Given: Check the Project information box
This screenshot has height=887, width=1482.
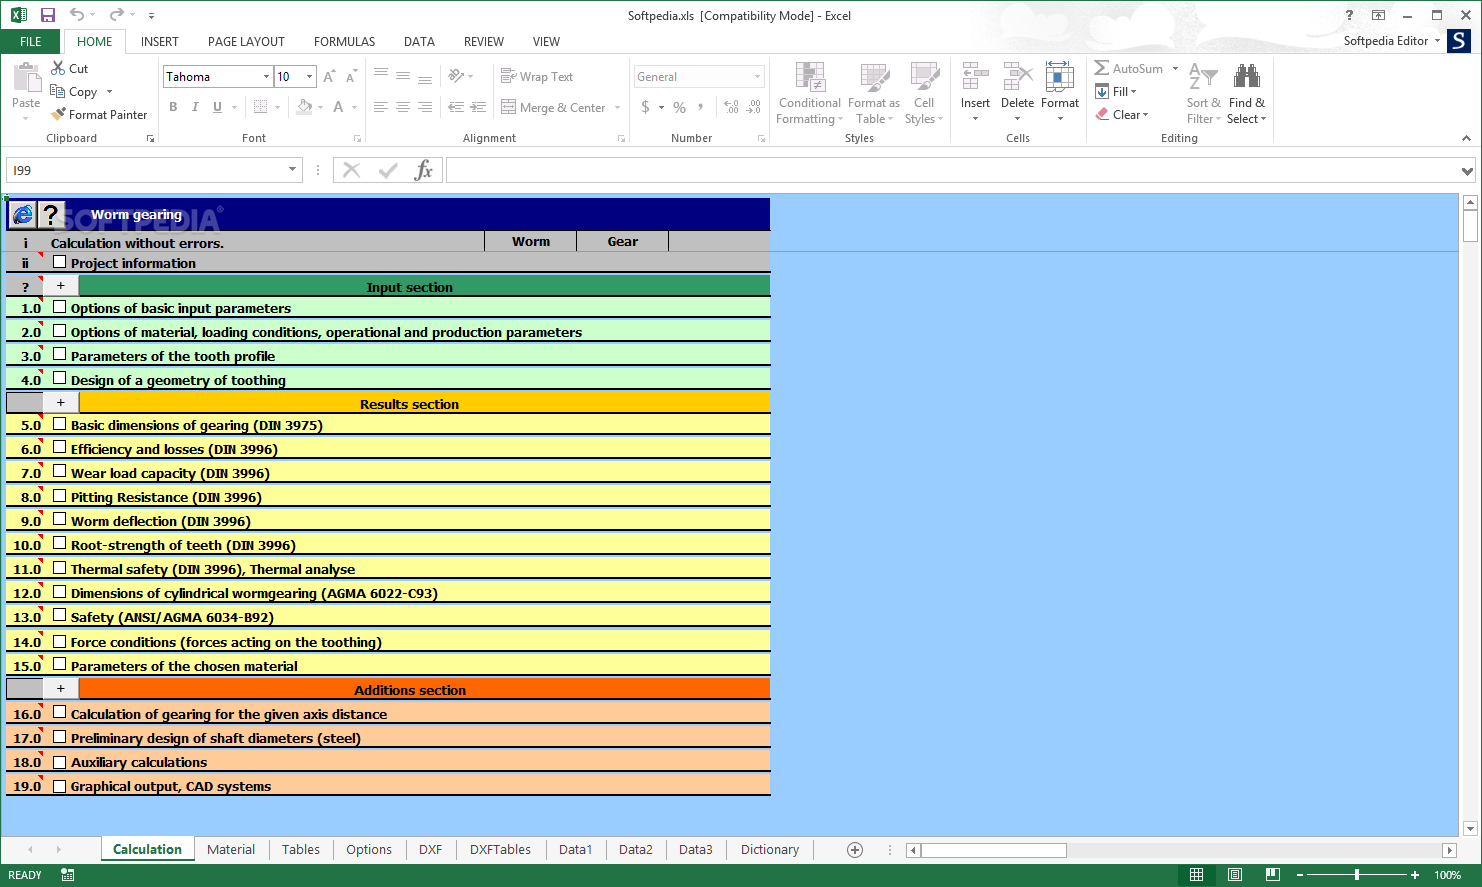Looking at the screenshot, I should coord(60,262).
